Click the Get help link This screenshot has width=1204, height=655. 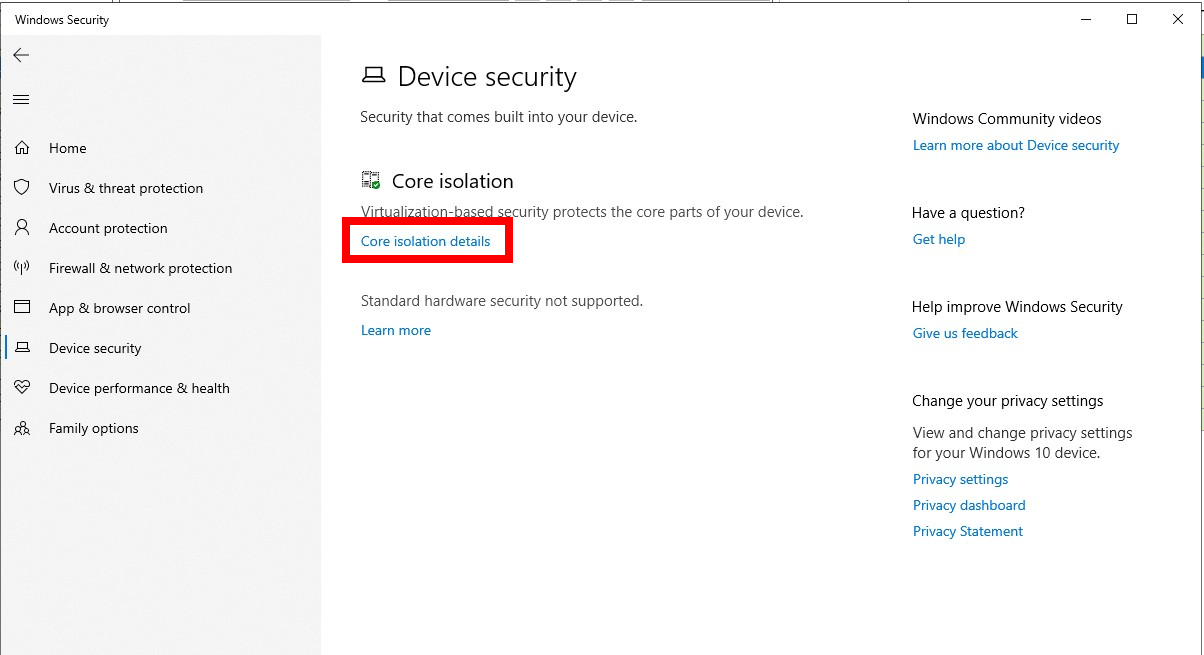(x=939, y=239)
